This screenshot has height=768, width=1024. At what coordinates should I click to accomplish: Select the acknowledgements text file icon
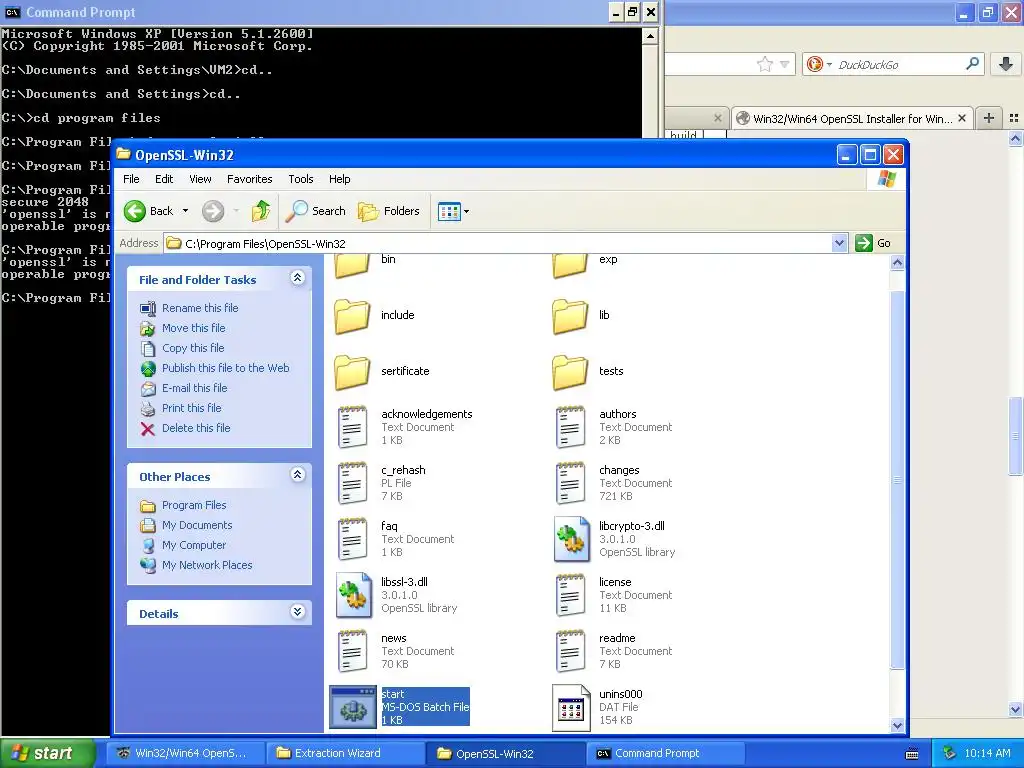click(x=353, y=427)
